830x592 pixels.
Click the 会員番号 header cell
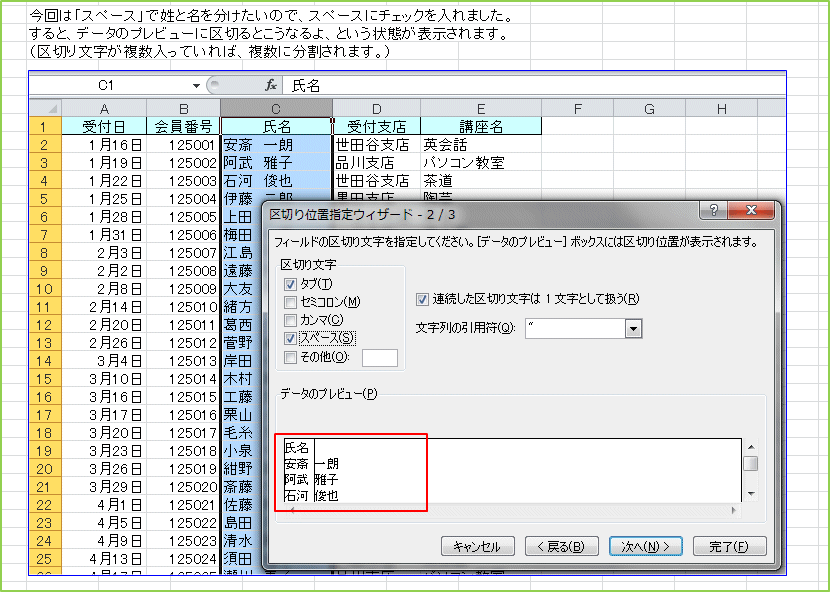click(x=184, y=127)
